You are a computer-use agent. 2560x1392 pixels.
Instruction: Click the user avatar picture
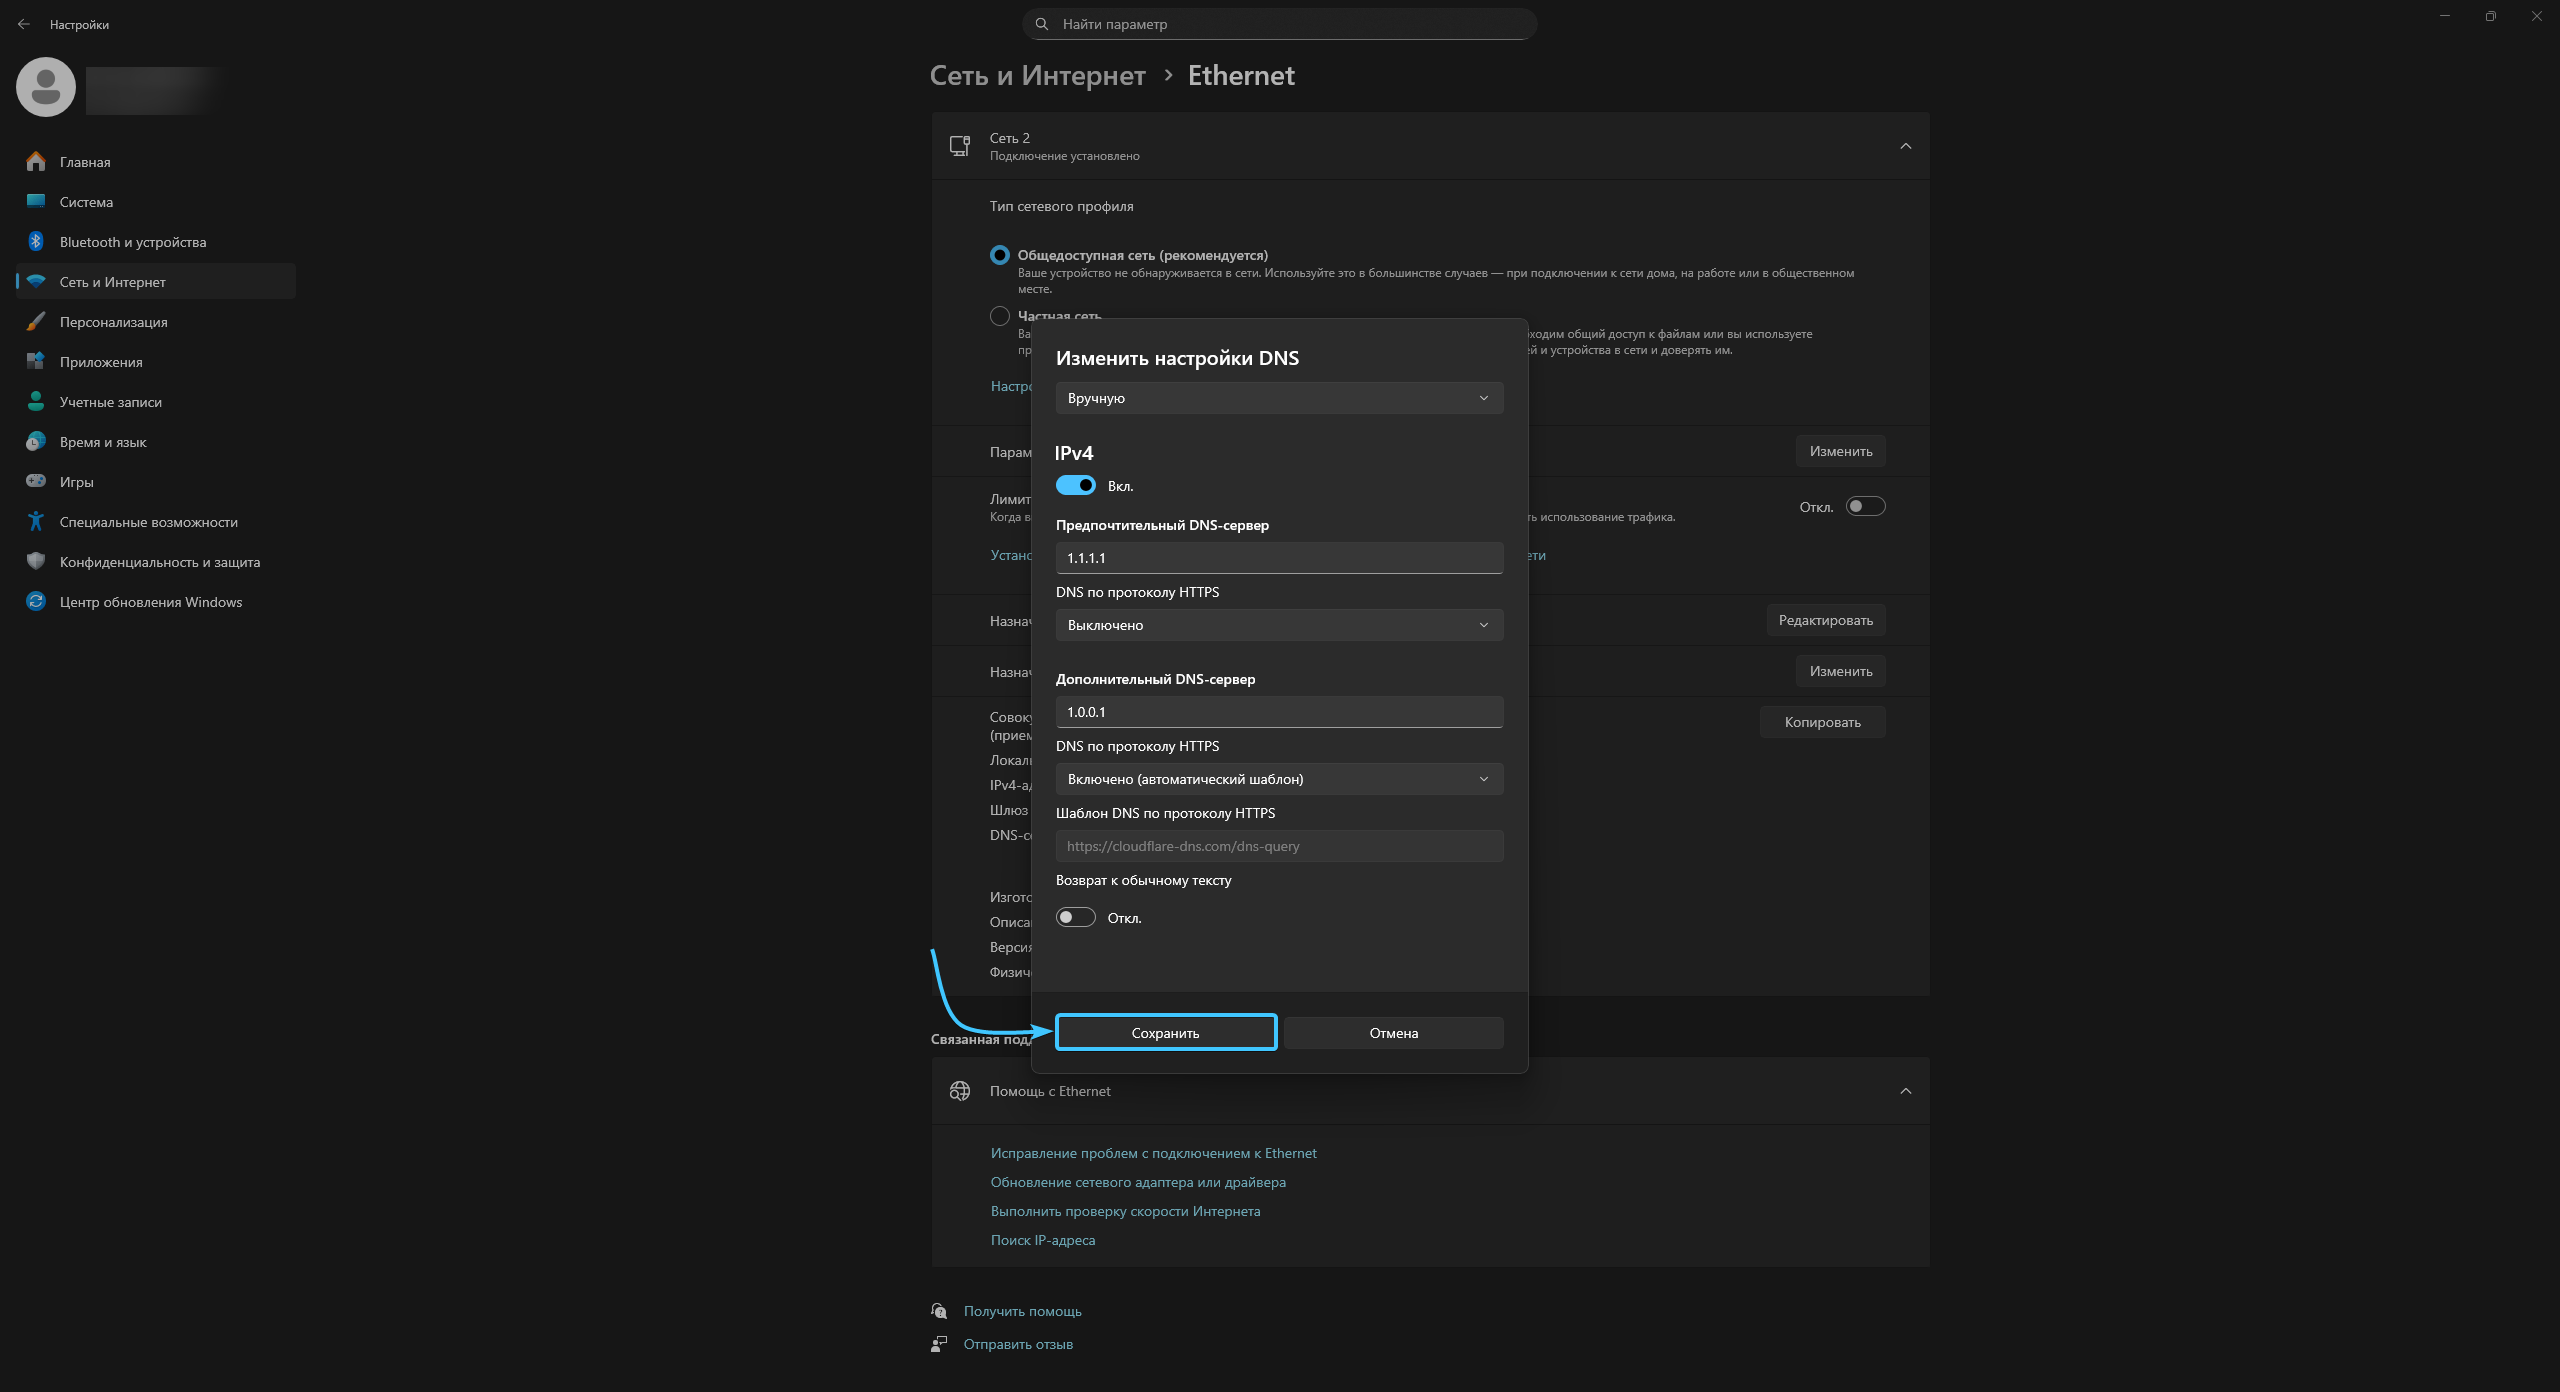(x=46, y=87)
